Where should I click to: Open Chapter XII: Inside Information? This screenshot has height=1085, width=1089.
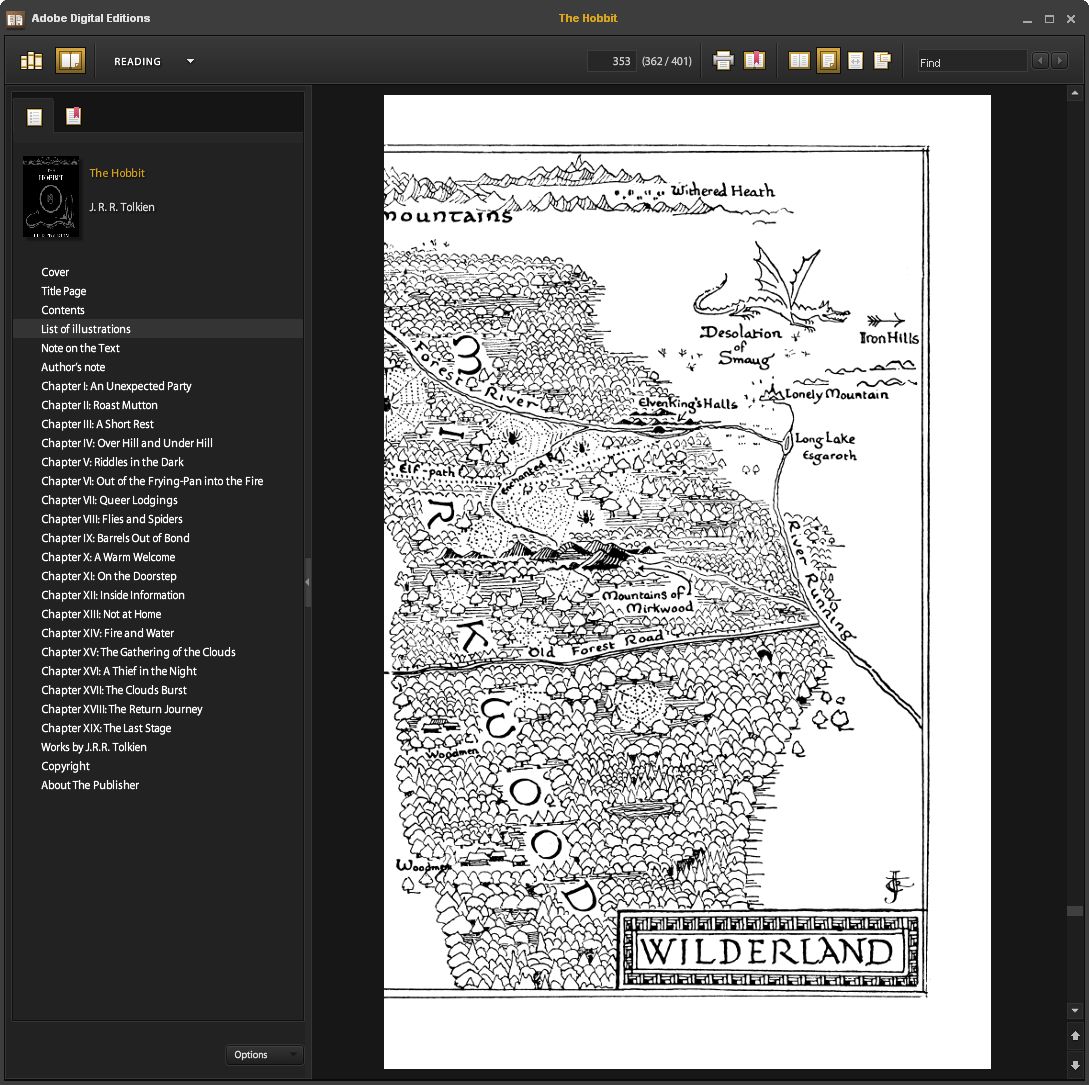(x=112, y=595)
